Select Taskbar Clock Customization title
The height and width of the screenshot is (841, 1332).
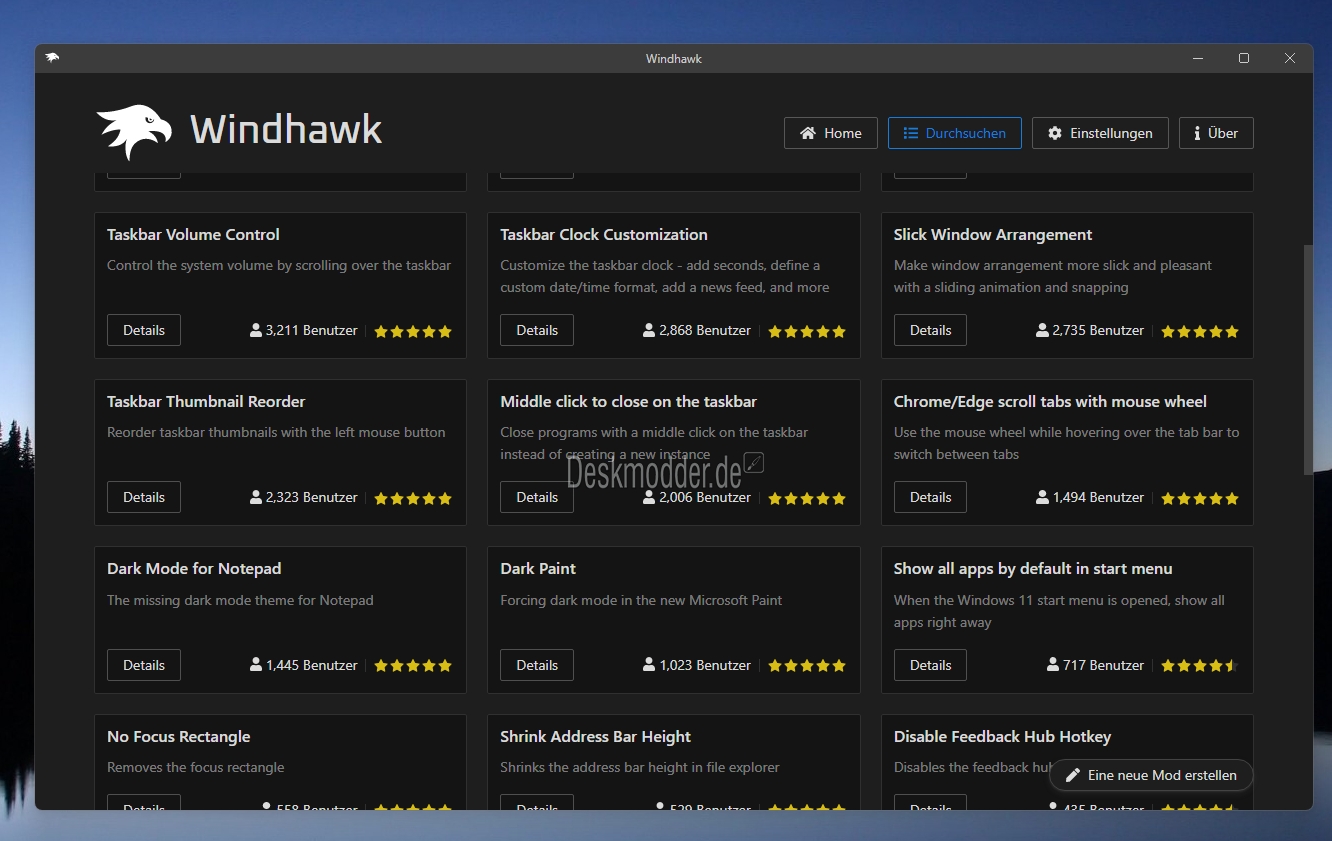604,235
